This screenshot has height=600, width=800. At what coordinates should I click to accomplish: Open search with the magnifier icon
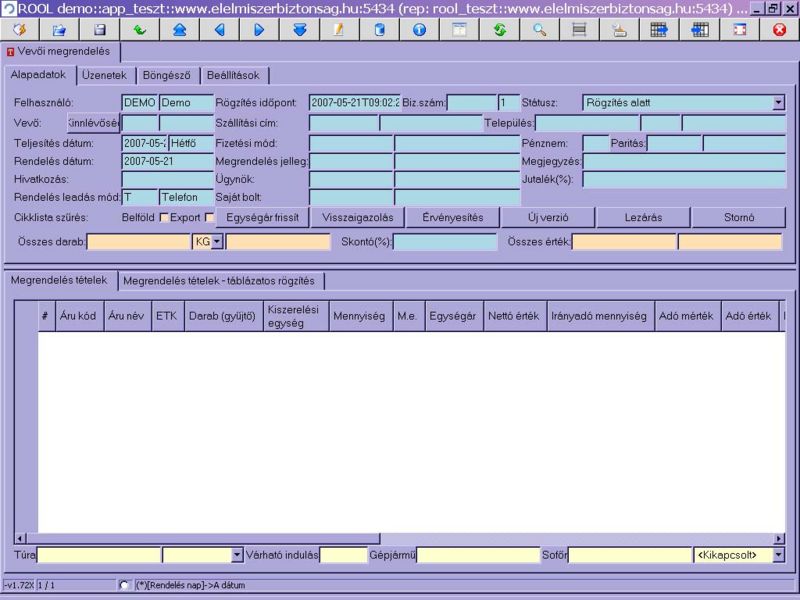(x=539, y=30)
